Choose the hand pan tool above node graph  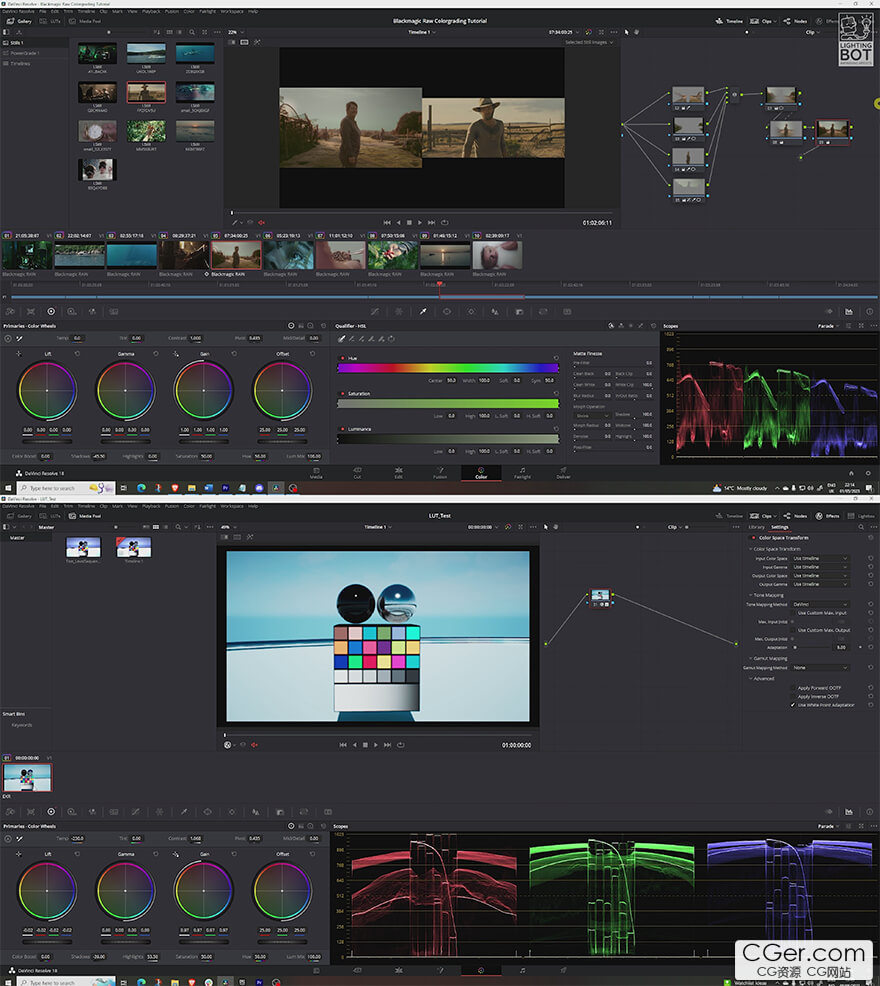tap(636, 32)
